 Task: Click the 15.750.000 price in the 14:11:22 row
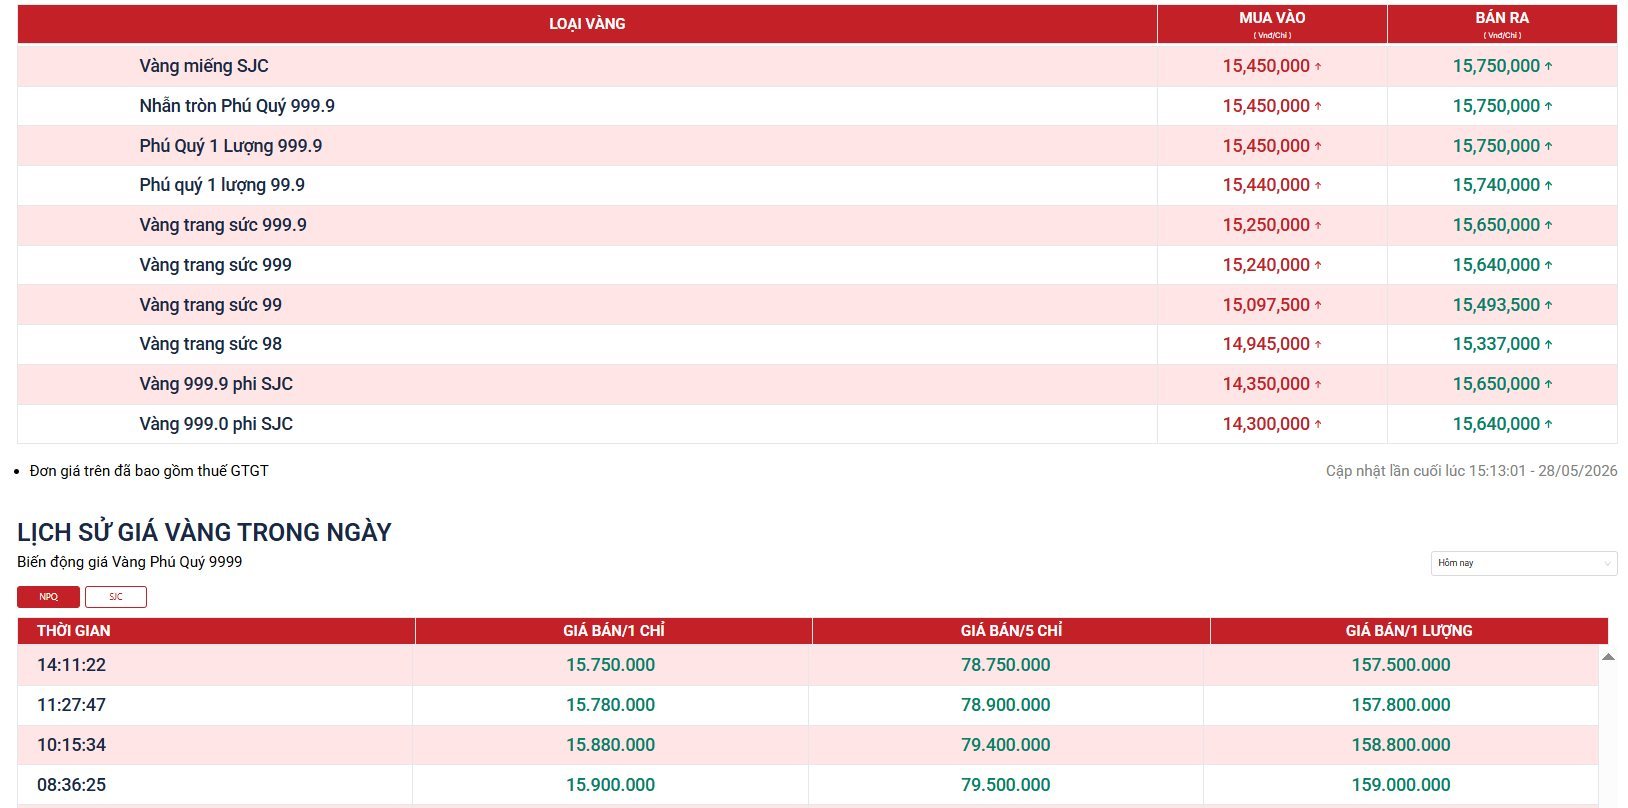click(611, 665)
